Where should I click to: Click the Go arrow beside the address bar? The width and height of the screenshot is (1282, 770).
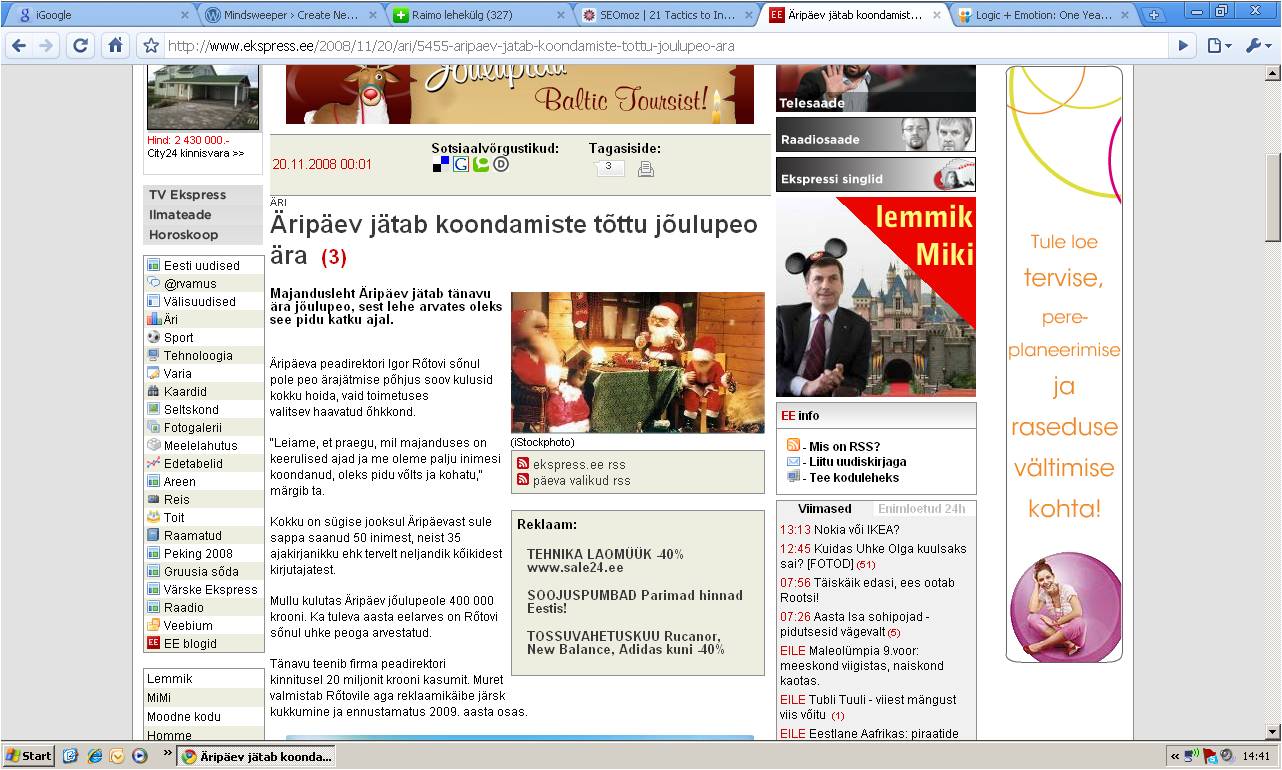click(1183, 45)
